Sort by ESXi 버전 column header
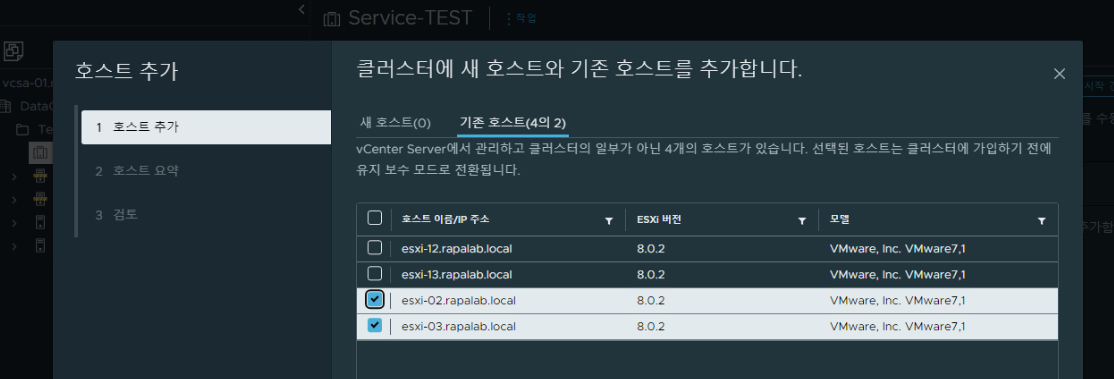The height and width of the screenshot is (379, 1114). 659,220
